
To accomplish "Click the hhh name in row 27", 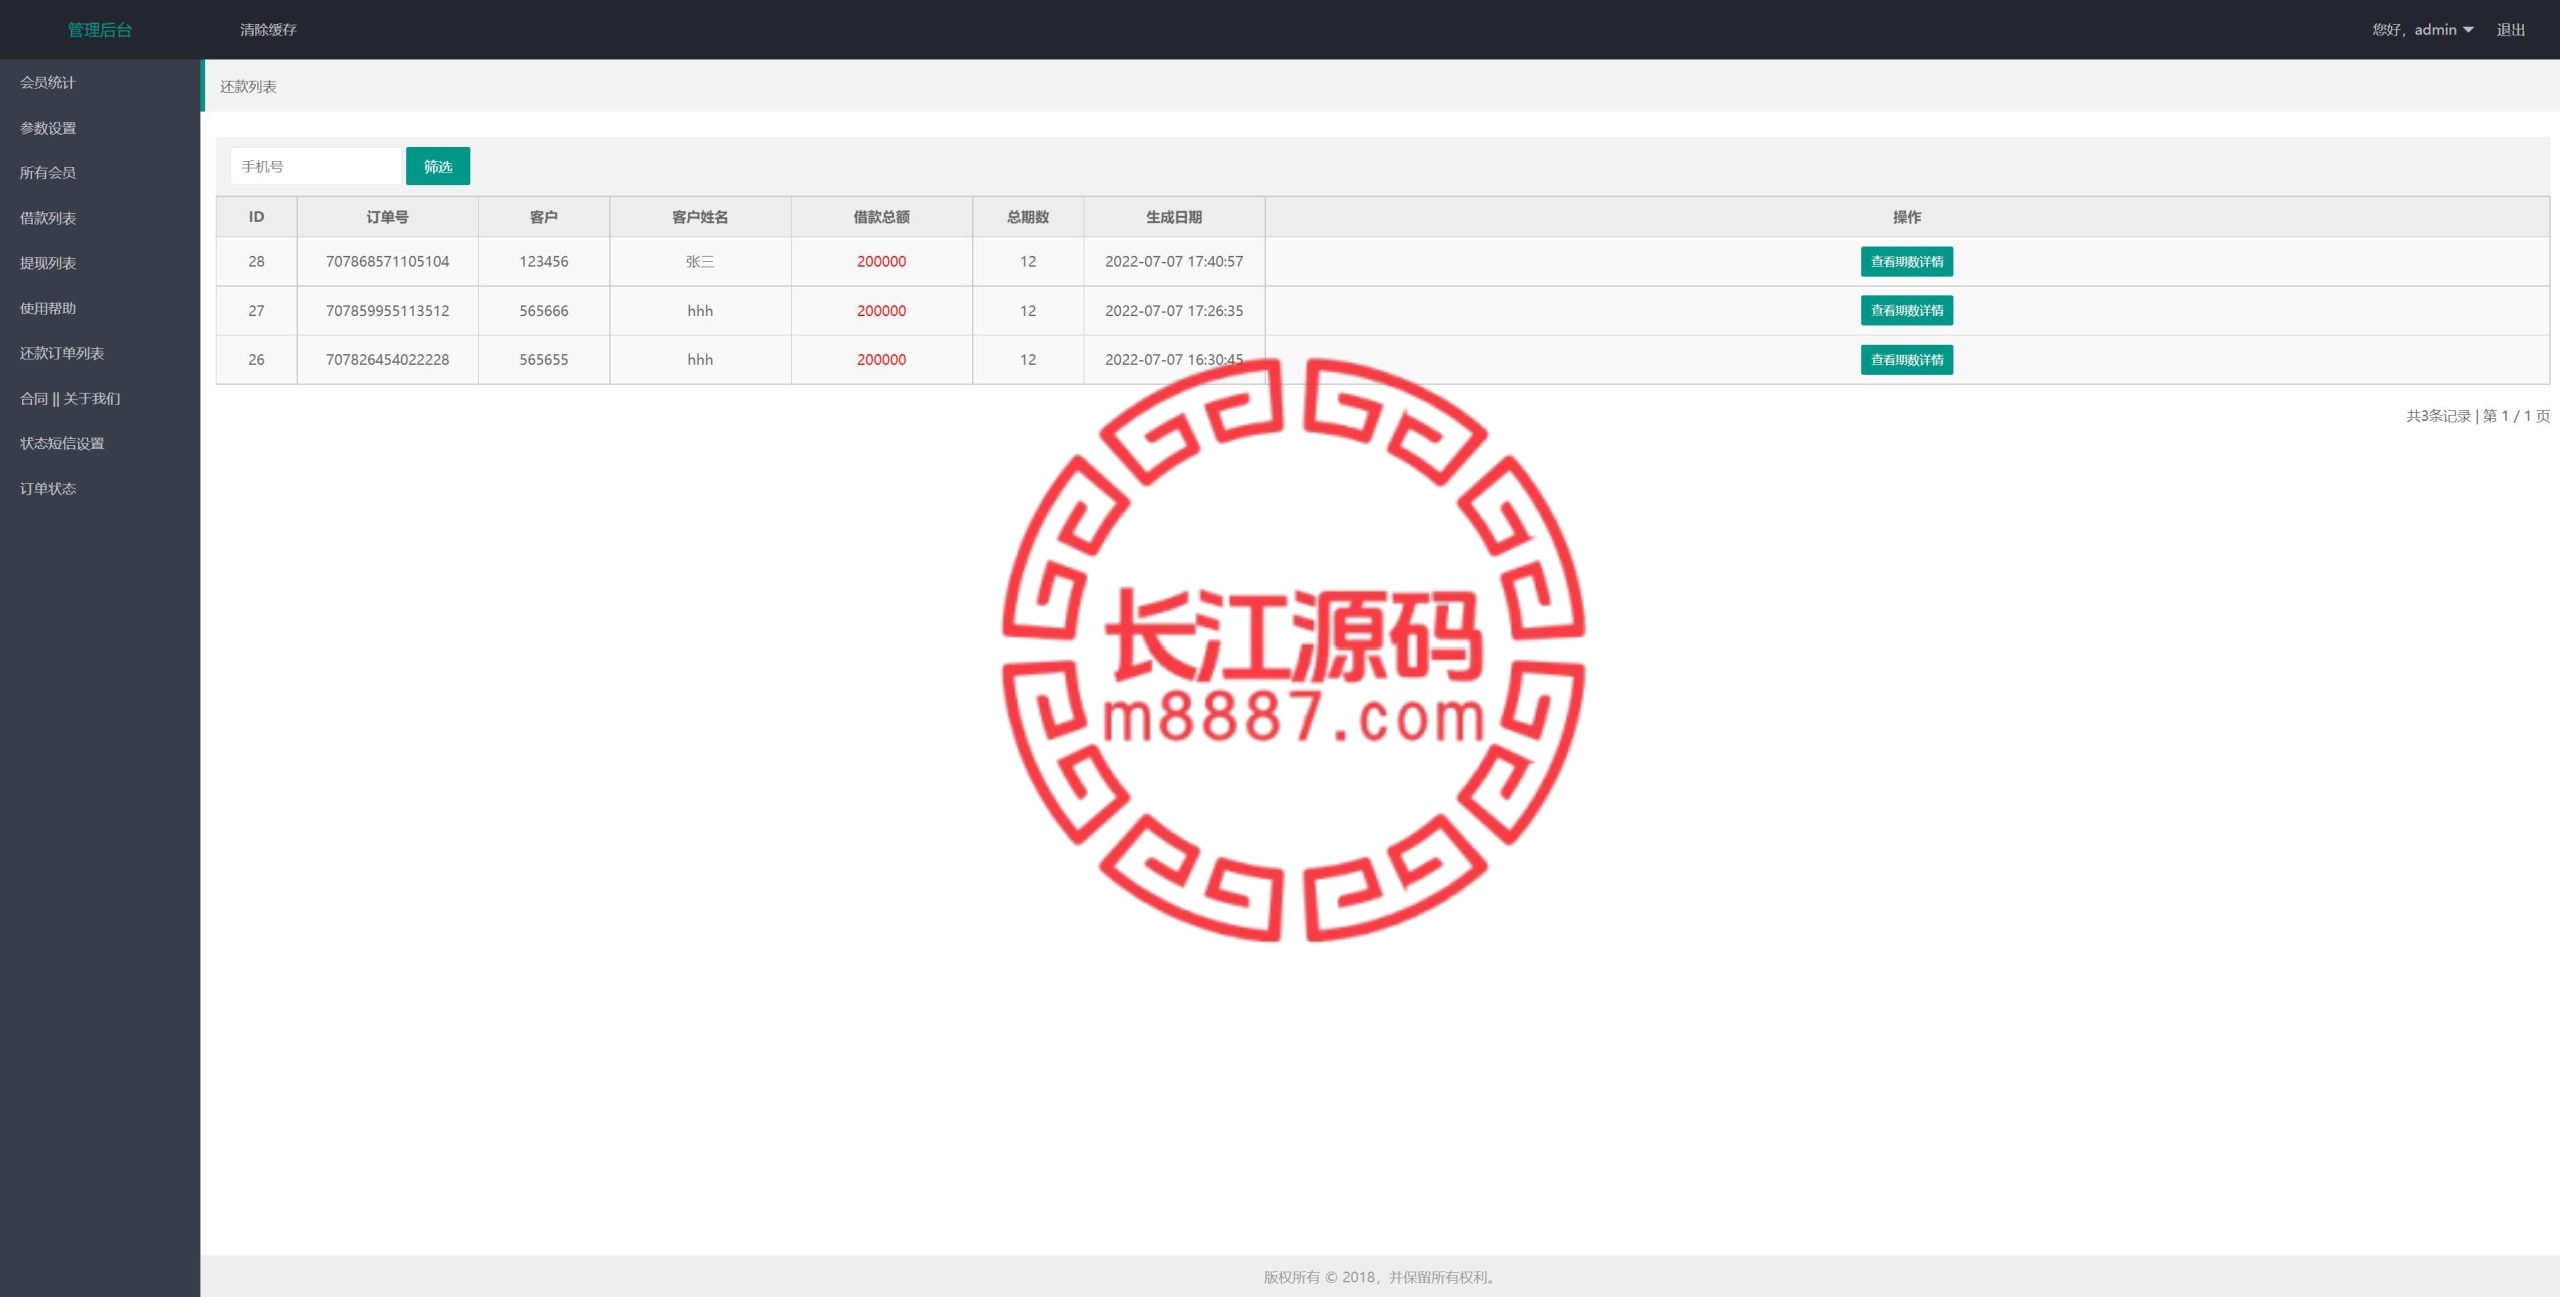I will tap(700, 311).
